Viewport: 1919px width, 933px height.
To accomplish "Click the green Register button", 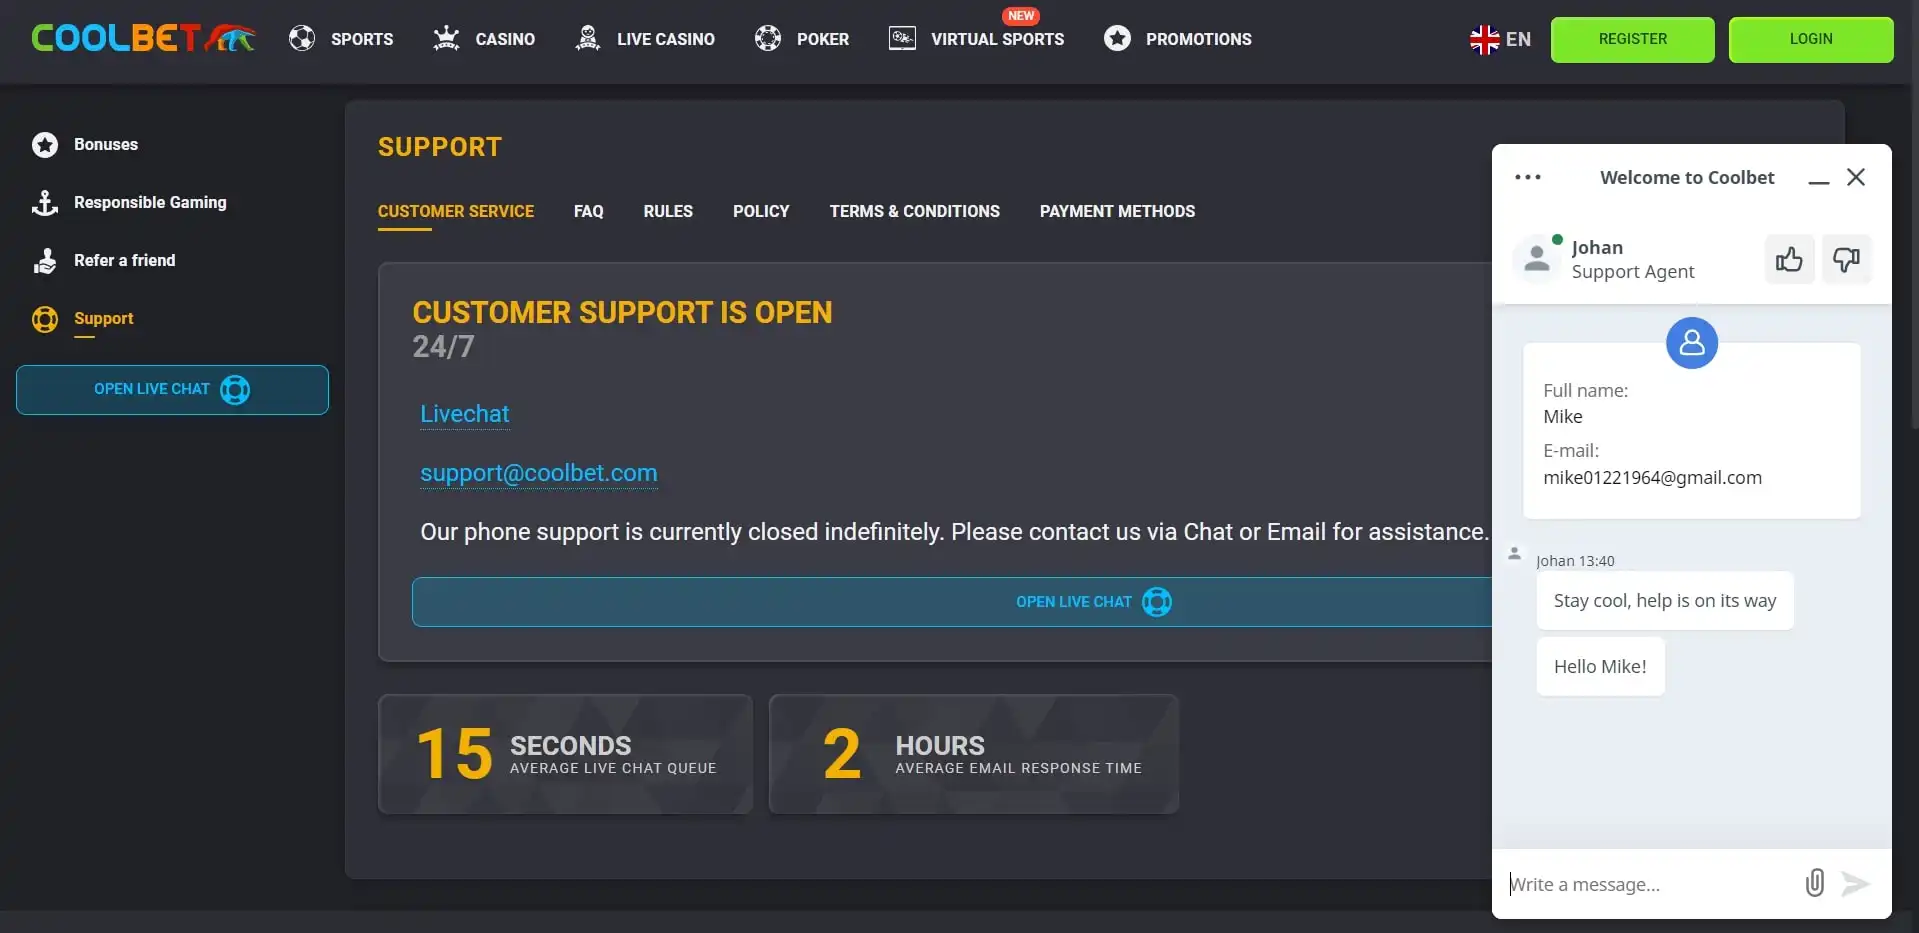I will pos(1633,39).
